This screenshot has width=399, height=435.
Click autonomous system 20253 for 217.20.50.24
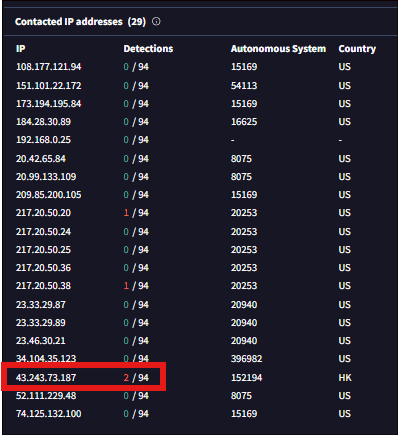tap(244, 232)
